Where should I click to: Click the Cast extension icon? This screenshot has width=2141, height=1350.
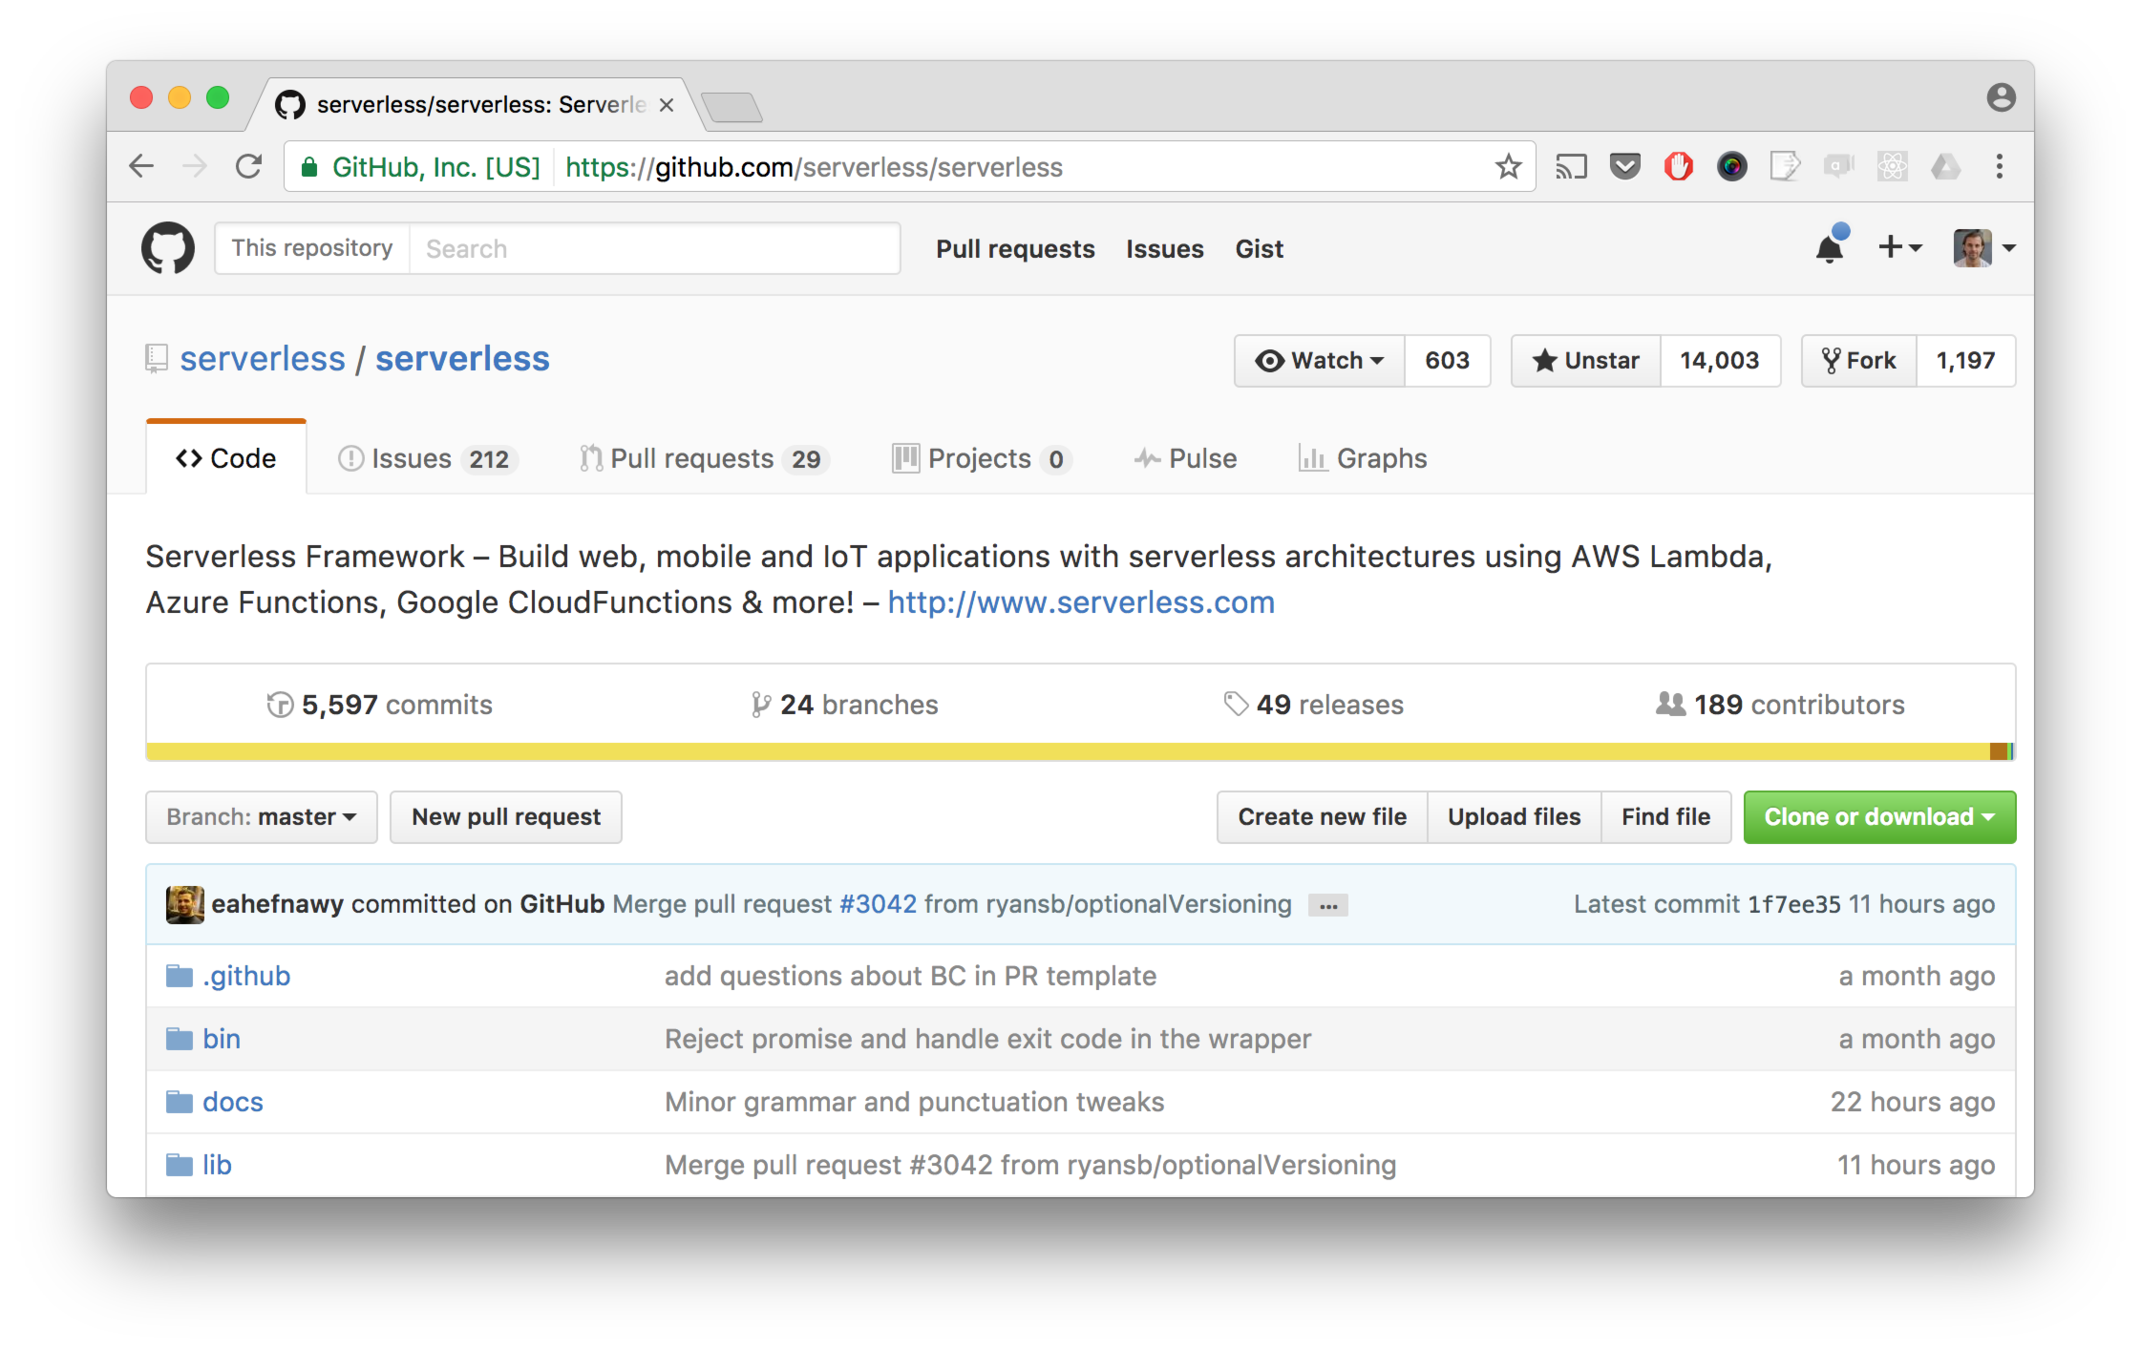tap(1571, 167)
